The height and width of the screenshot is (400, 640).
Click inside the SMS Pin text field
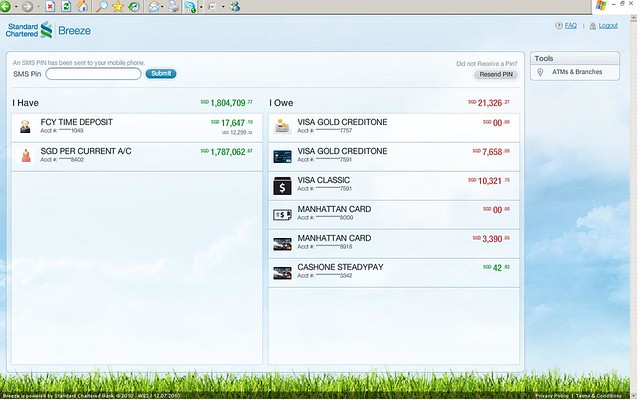click(93, 73)
